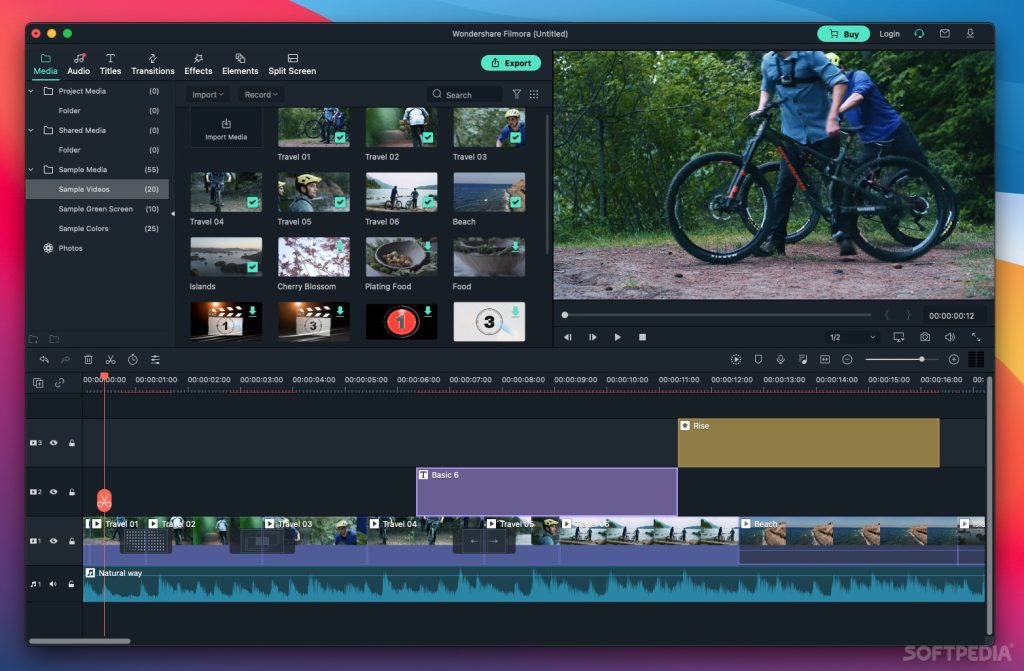The height and width of the screenshot is (671, 1024).
Task: Open the audio mixer icon
Action: coord(803,359)
